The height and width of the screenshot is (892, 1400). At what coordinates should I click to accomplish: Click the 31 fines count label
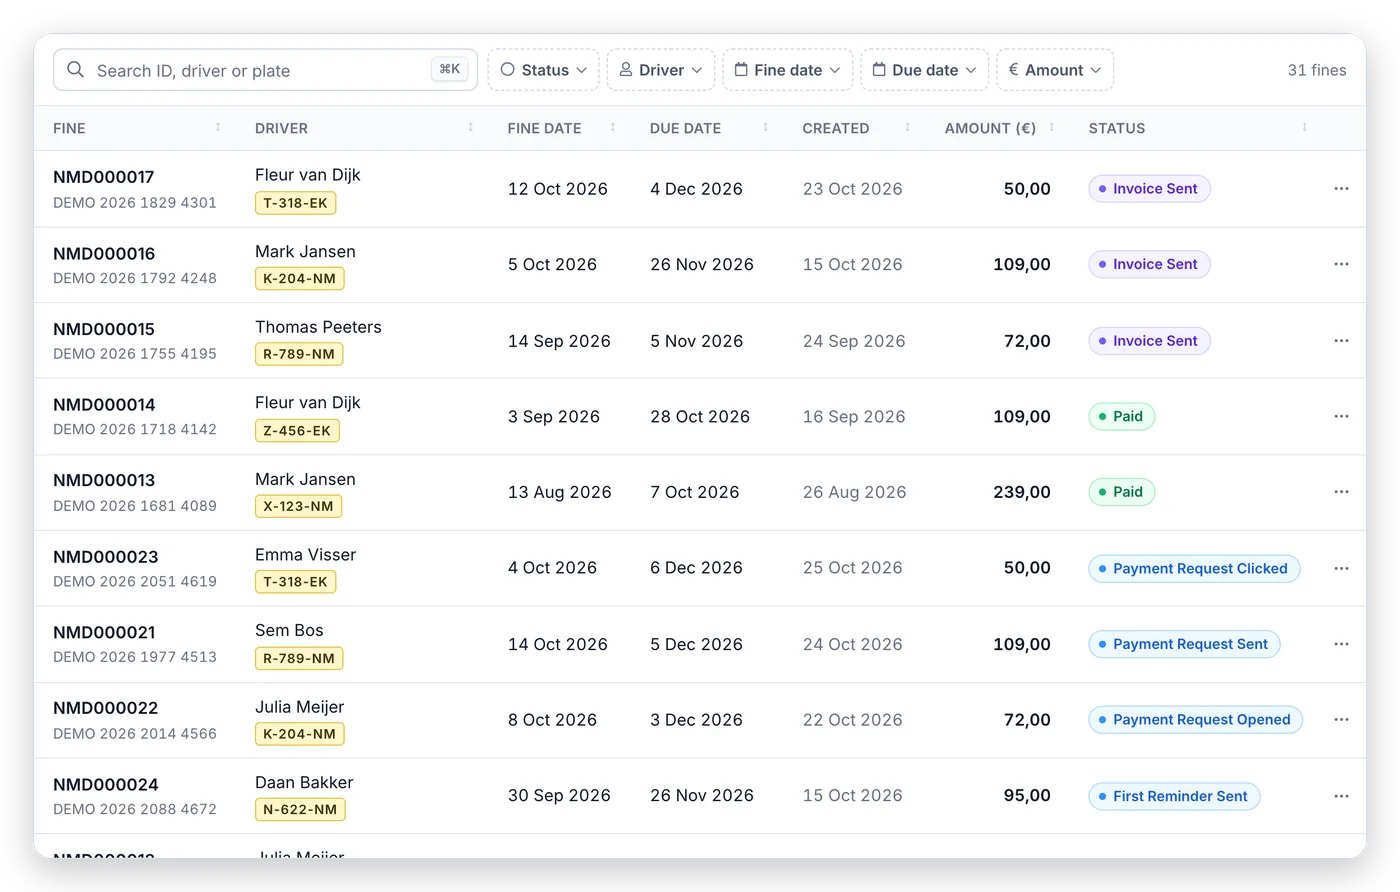point(1317,70)
